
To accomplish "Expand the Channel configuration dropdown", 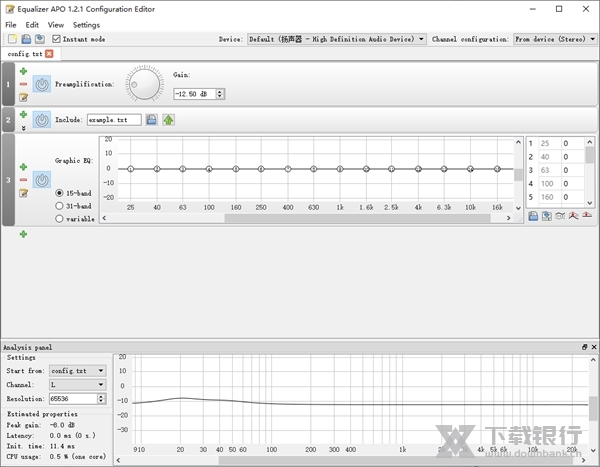I will pyautogui.click(x=554, y=39).
